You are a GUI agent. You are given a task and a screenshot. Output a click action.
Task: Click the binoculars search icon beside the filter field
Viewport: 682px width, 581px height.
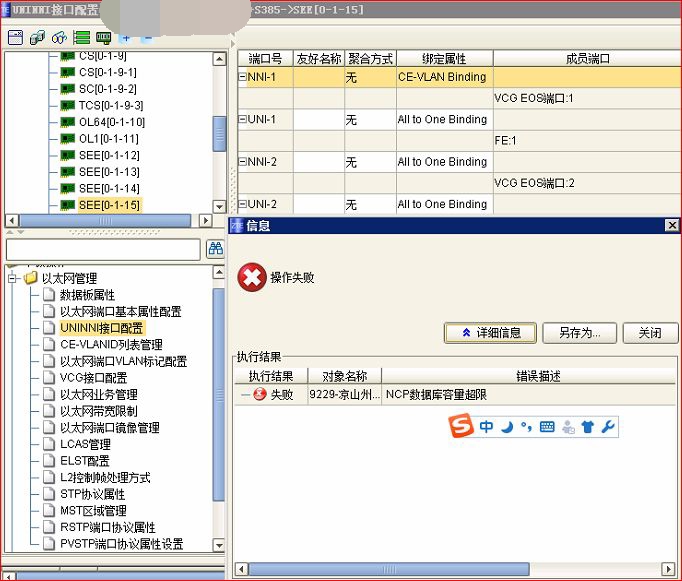(215, 249)
